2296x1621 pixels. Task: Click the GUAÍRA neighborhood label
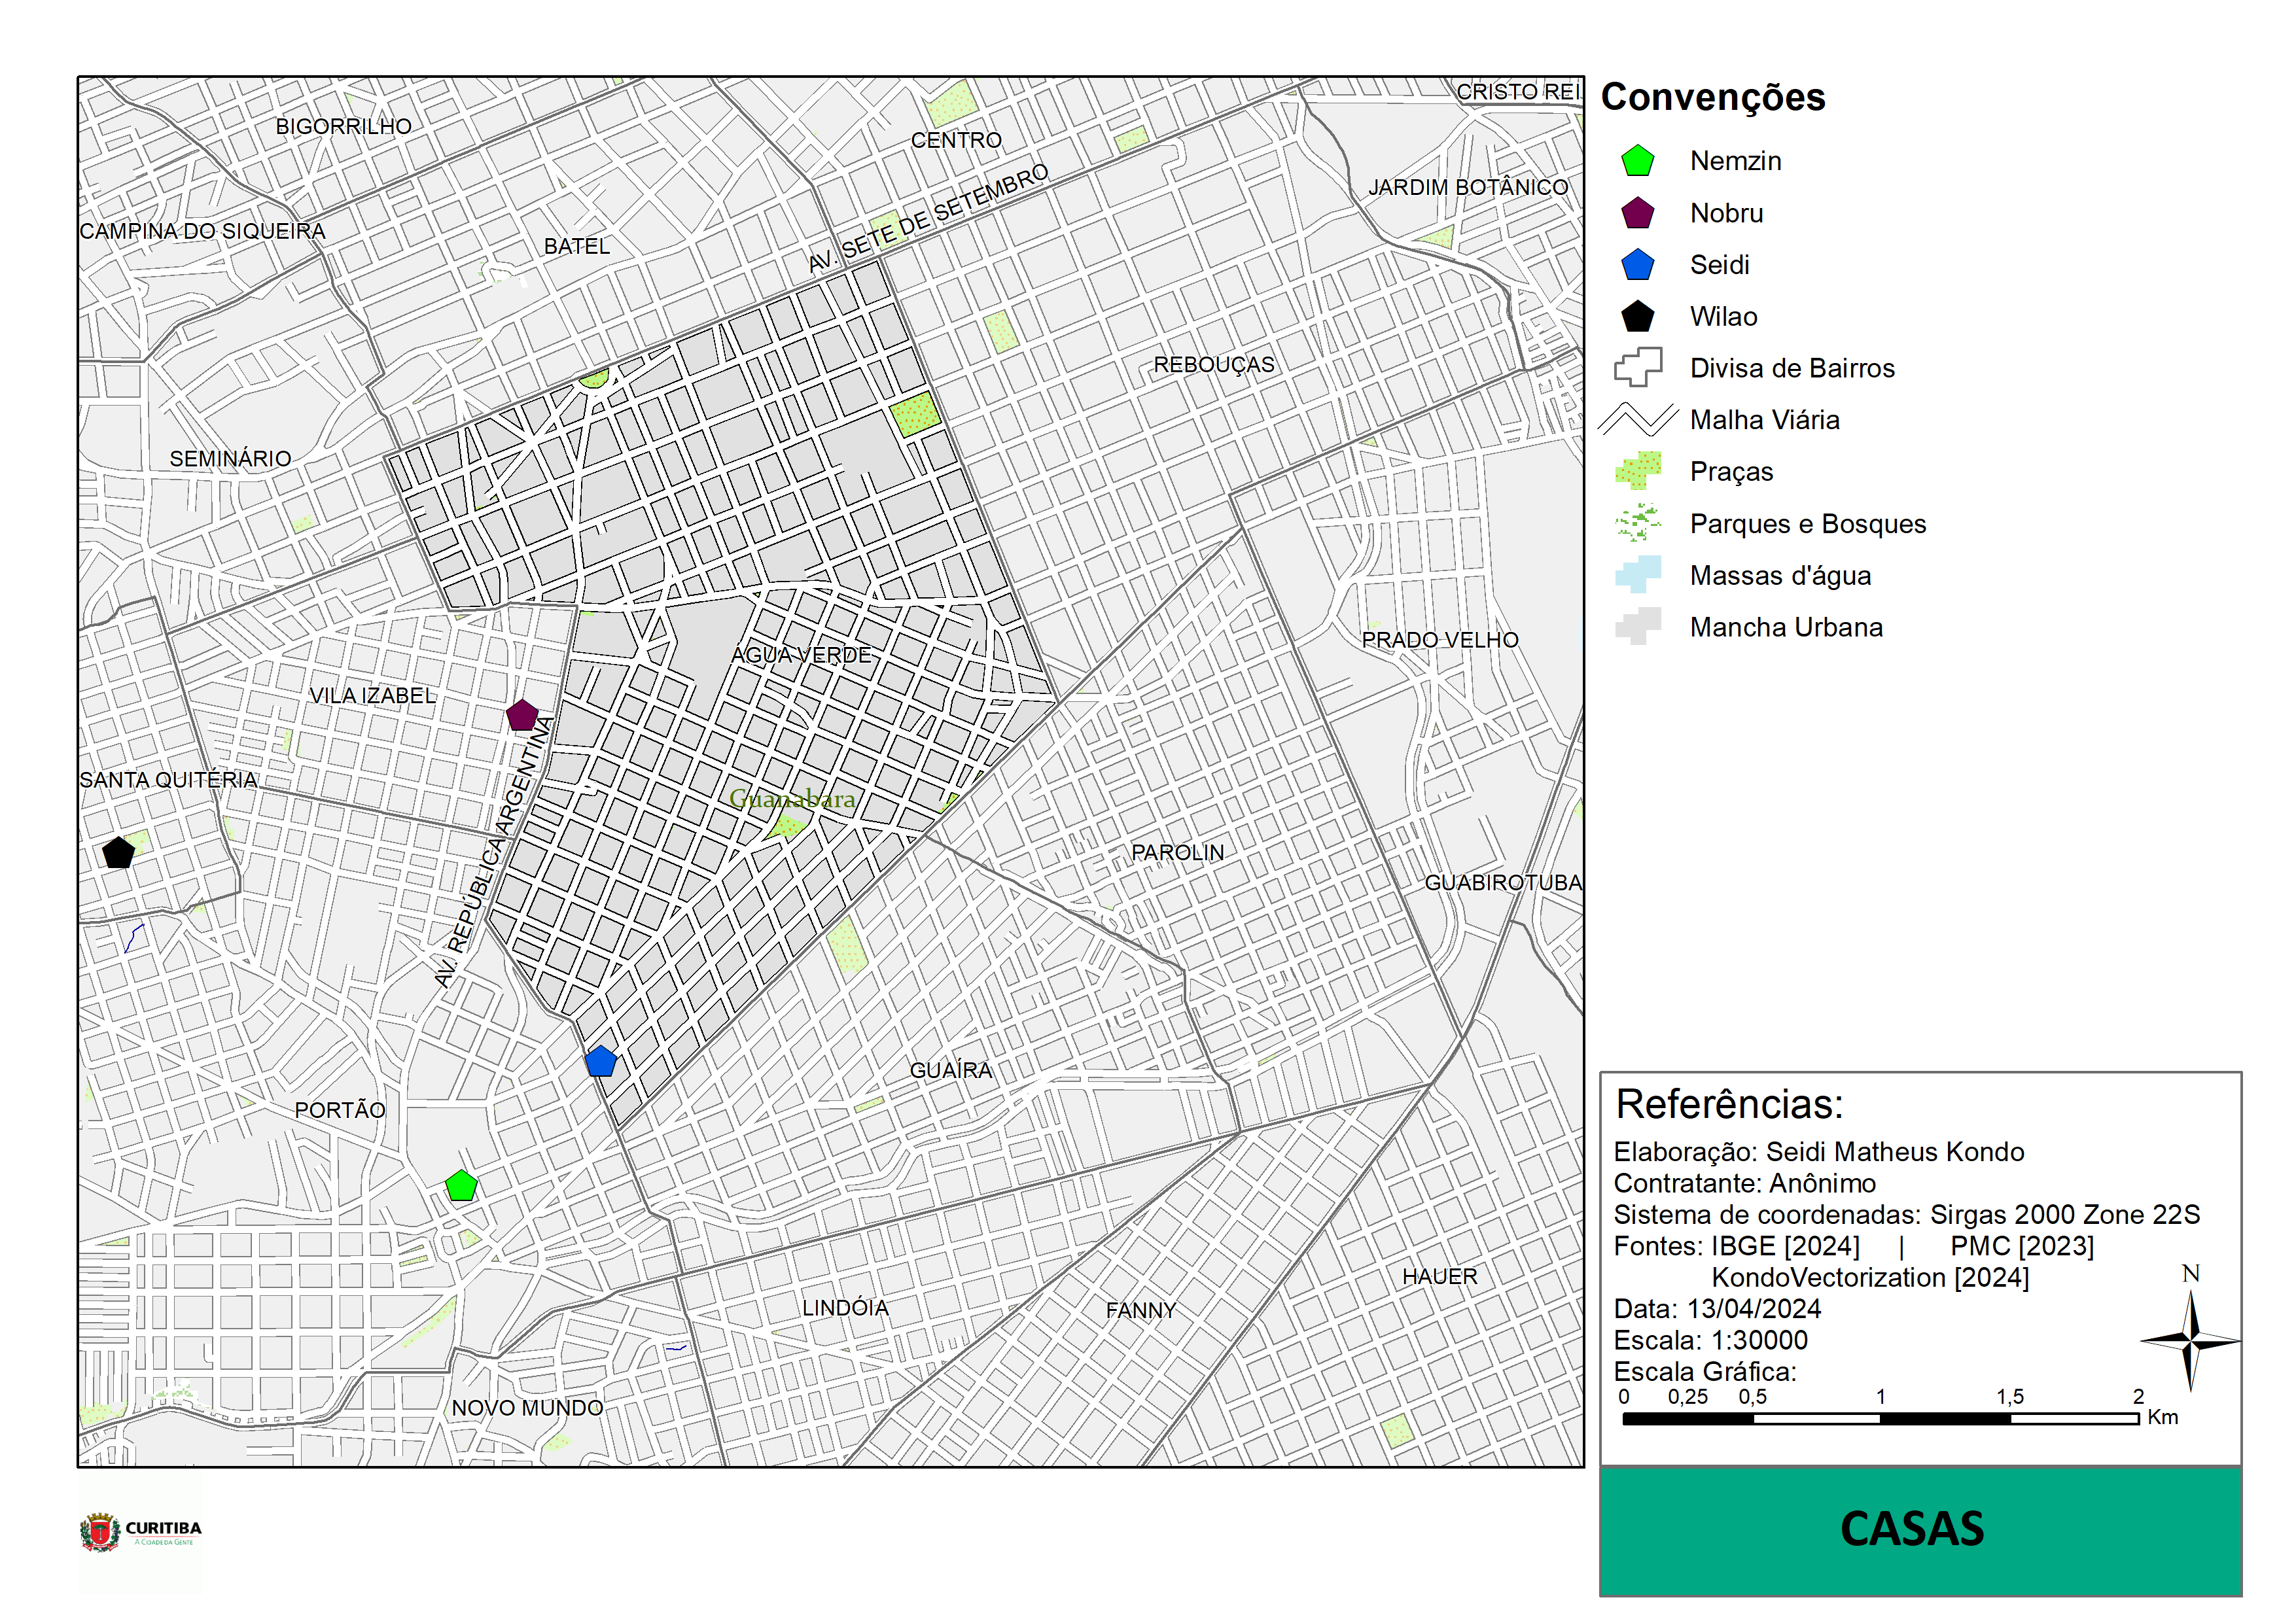(x=950, y=1070)
